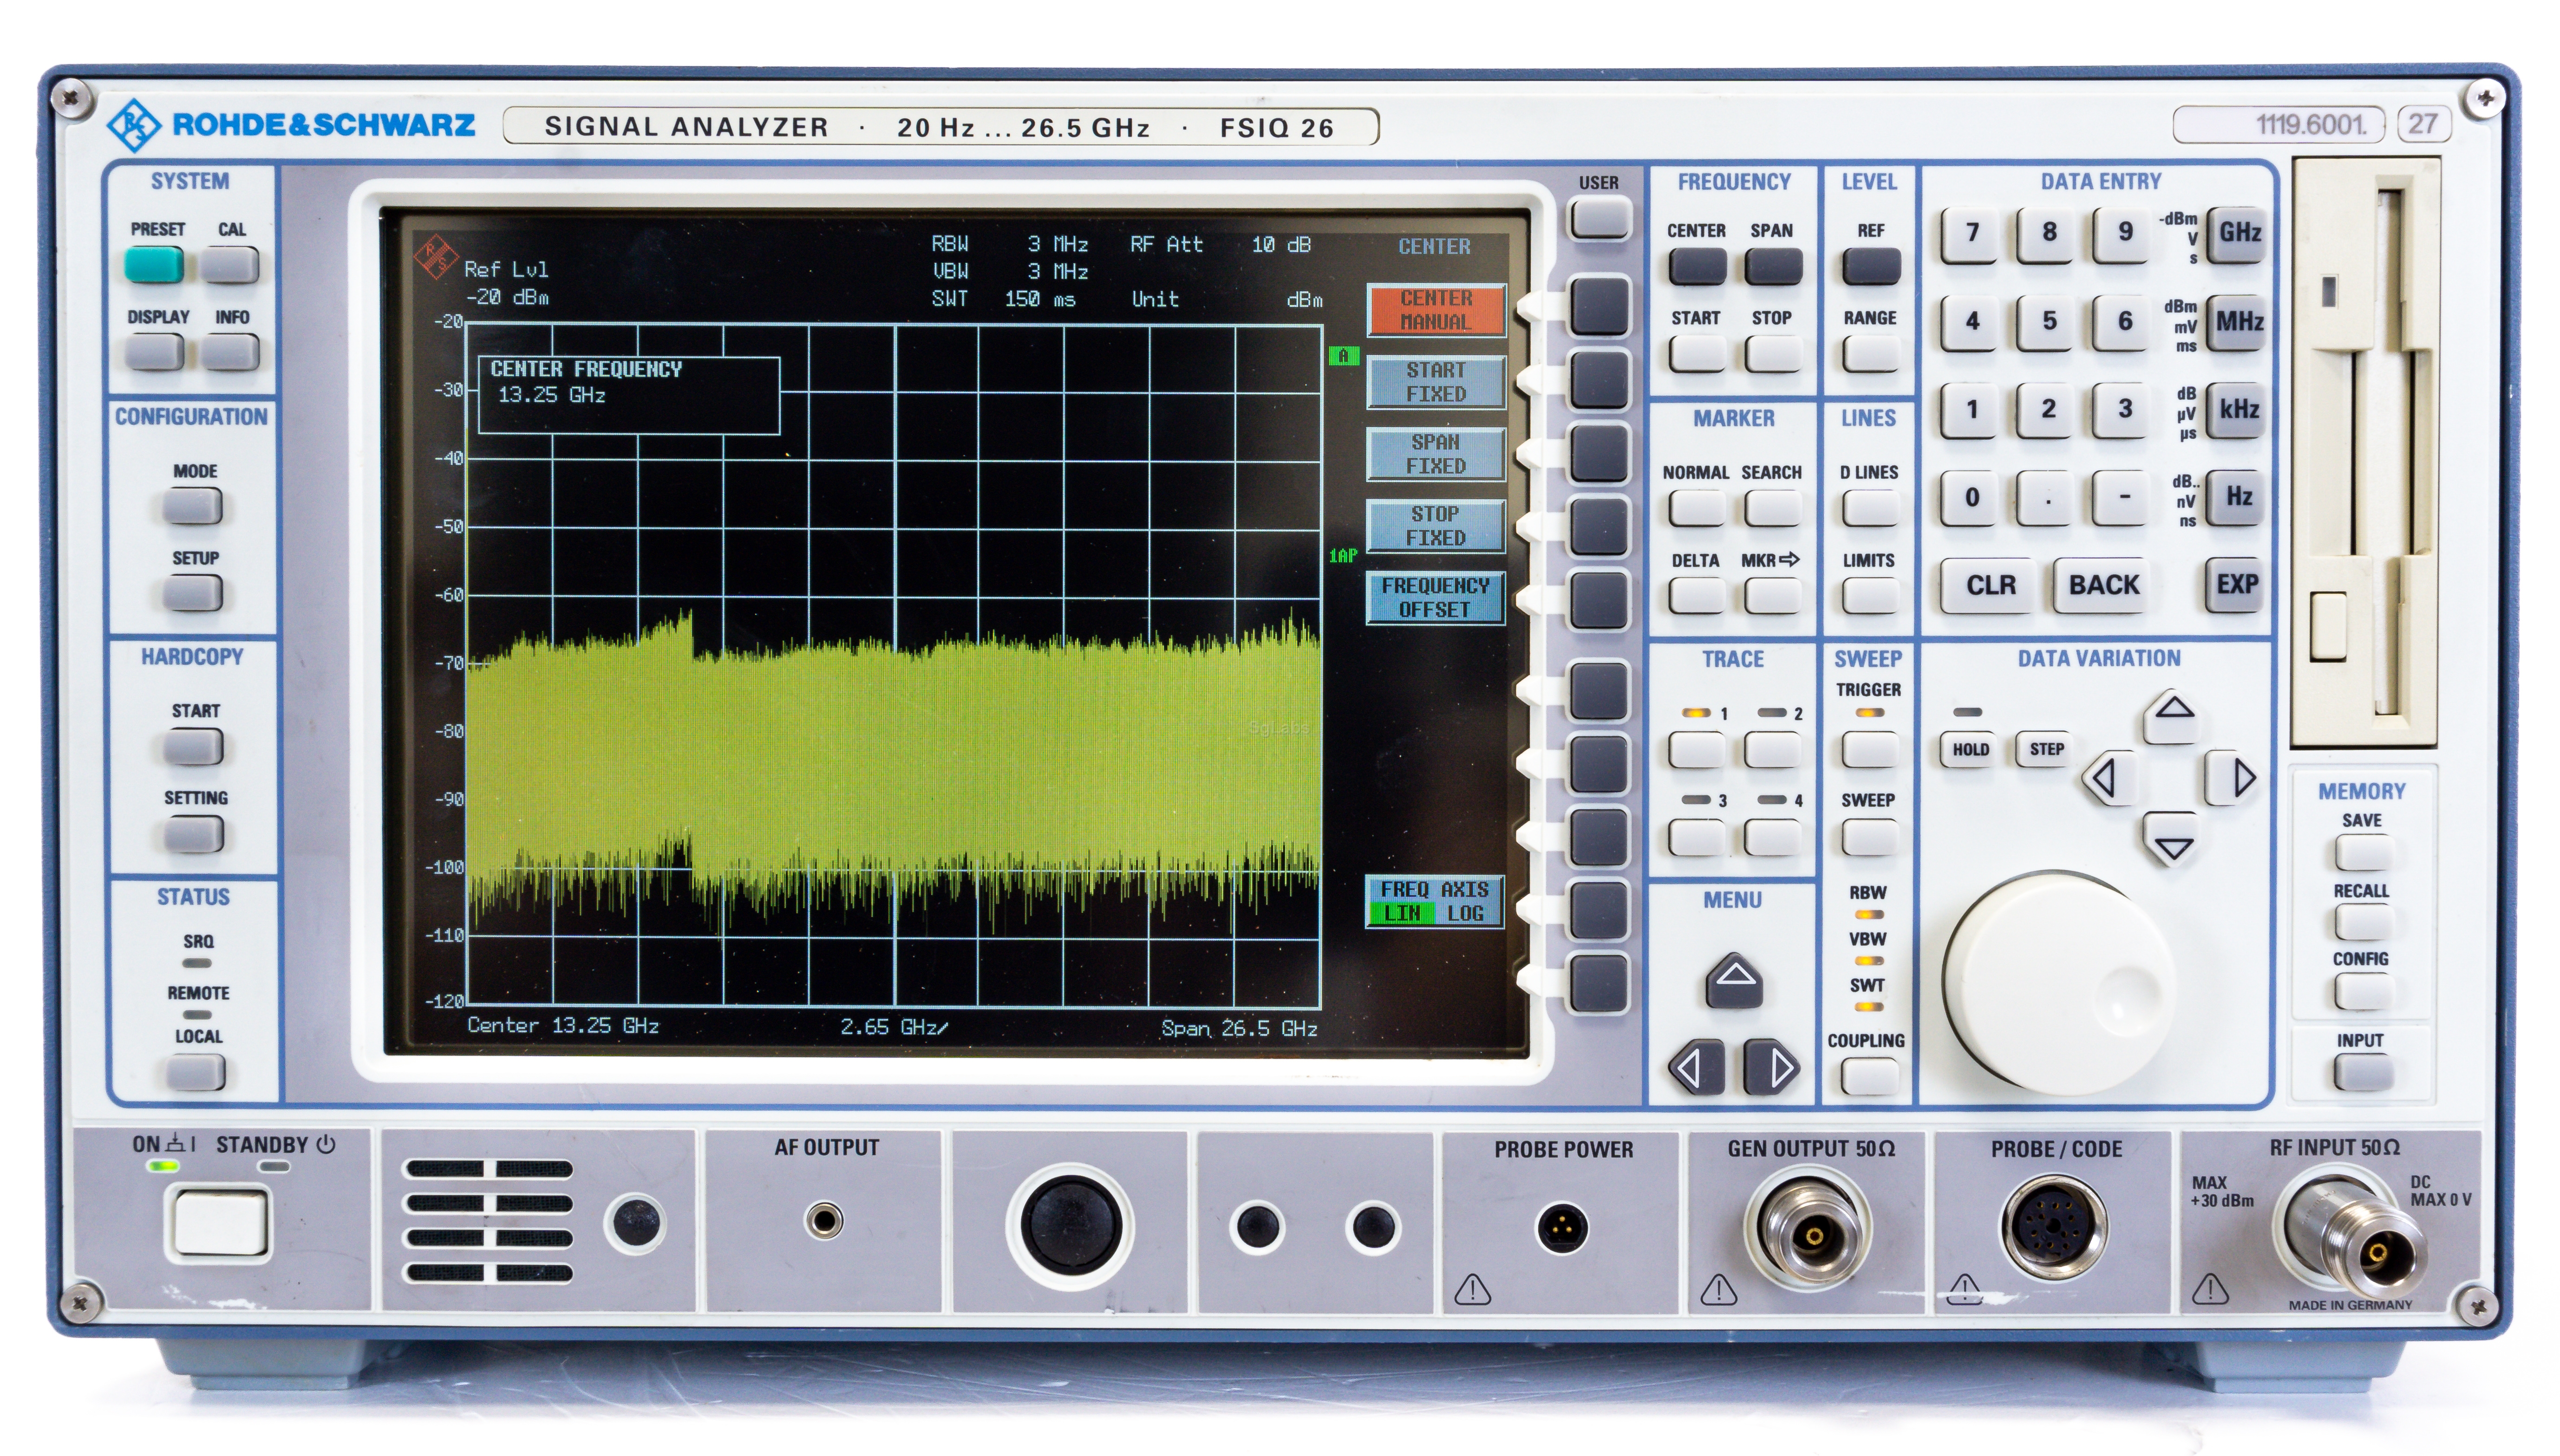Push the SETUP button
Viewport: 2560px width, 1456px height.
point(193,594)
